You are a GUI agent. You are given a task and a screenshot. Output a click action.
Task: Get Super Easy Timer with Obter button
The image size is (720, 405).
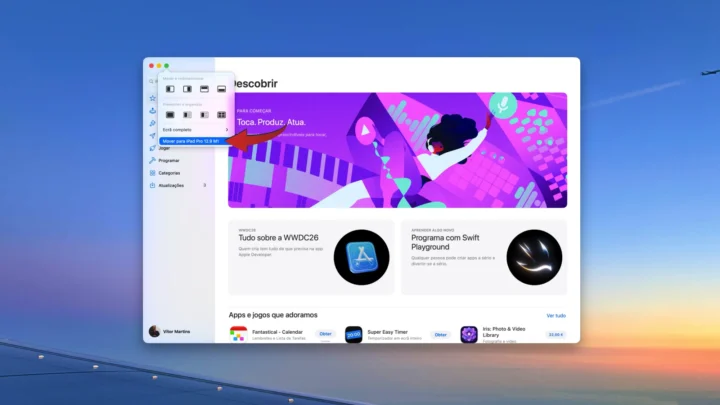[x=440, y=334]
